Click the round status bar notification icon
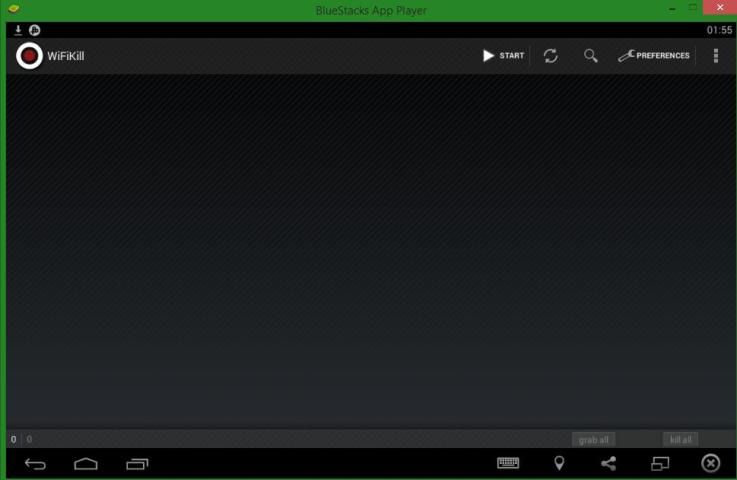 (35, 30)
